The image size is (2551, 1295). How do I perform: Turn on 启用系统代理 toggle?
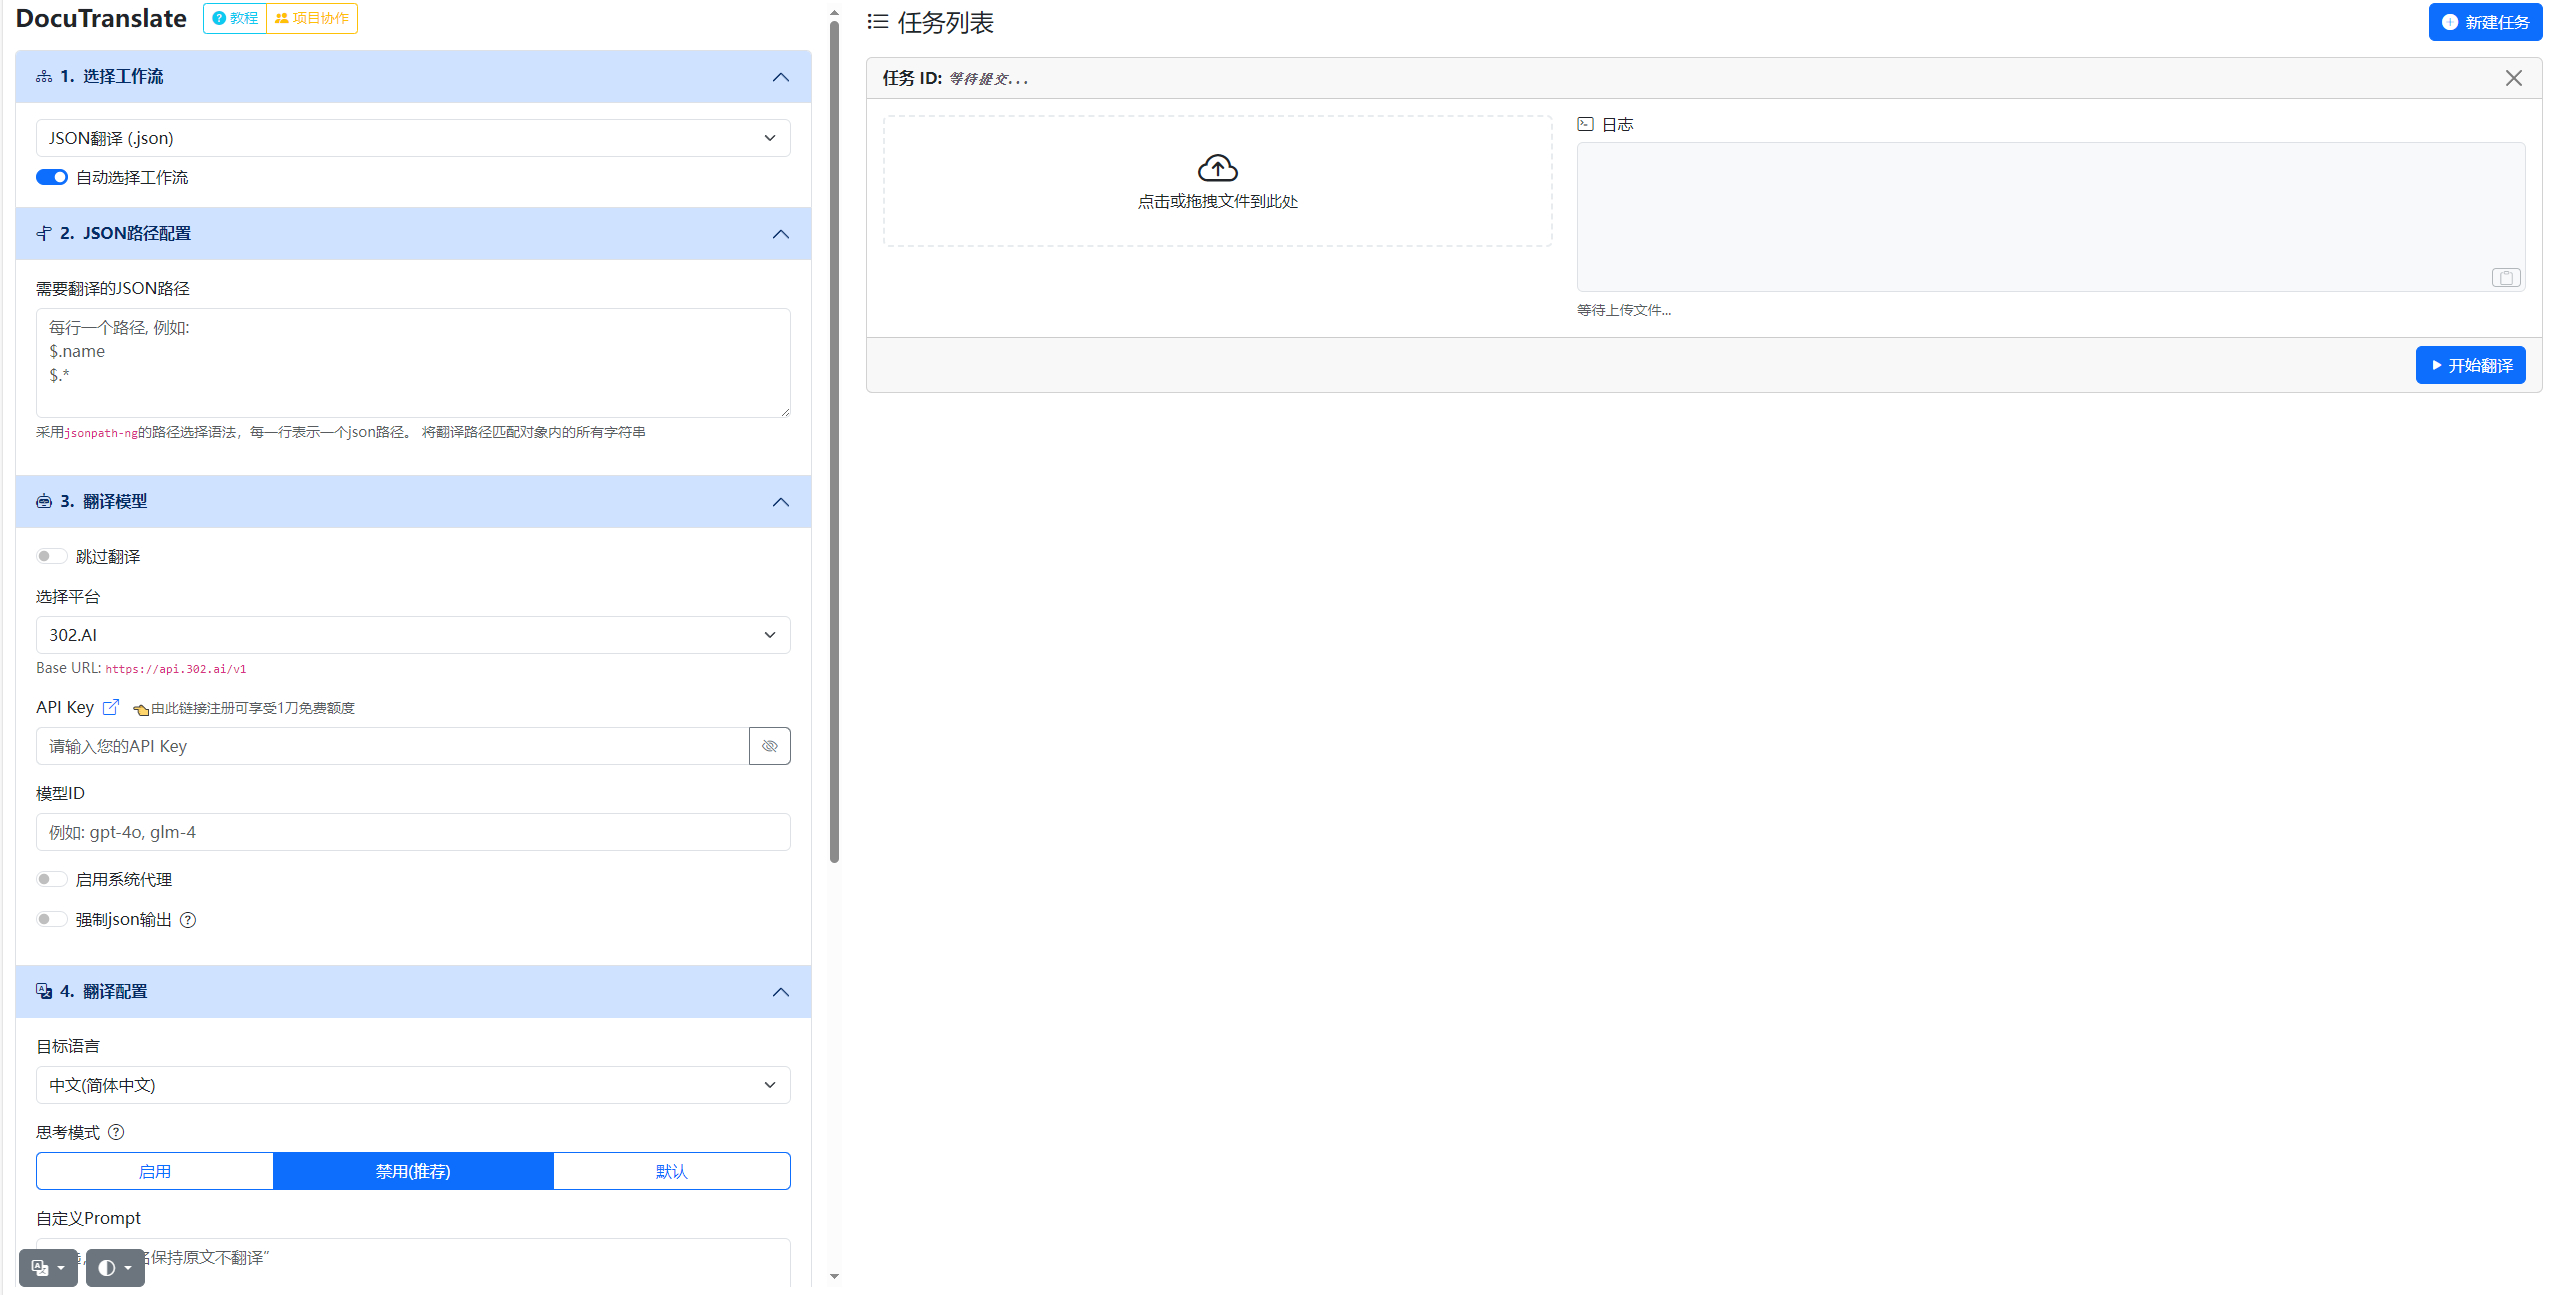tap(52, 879)
